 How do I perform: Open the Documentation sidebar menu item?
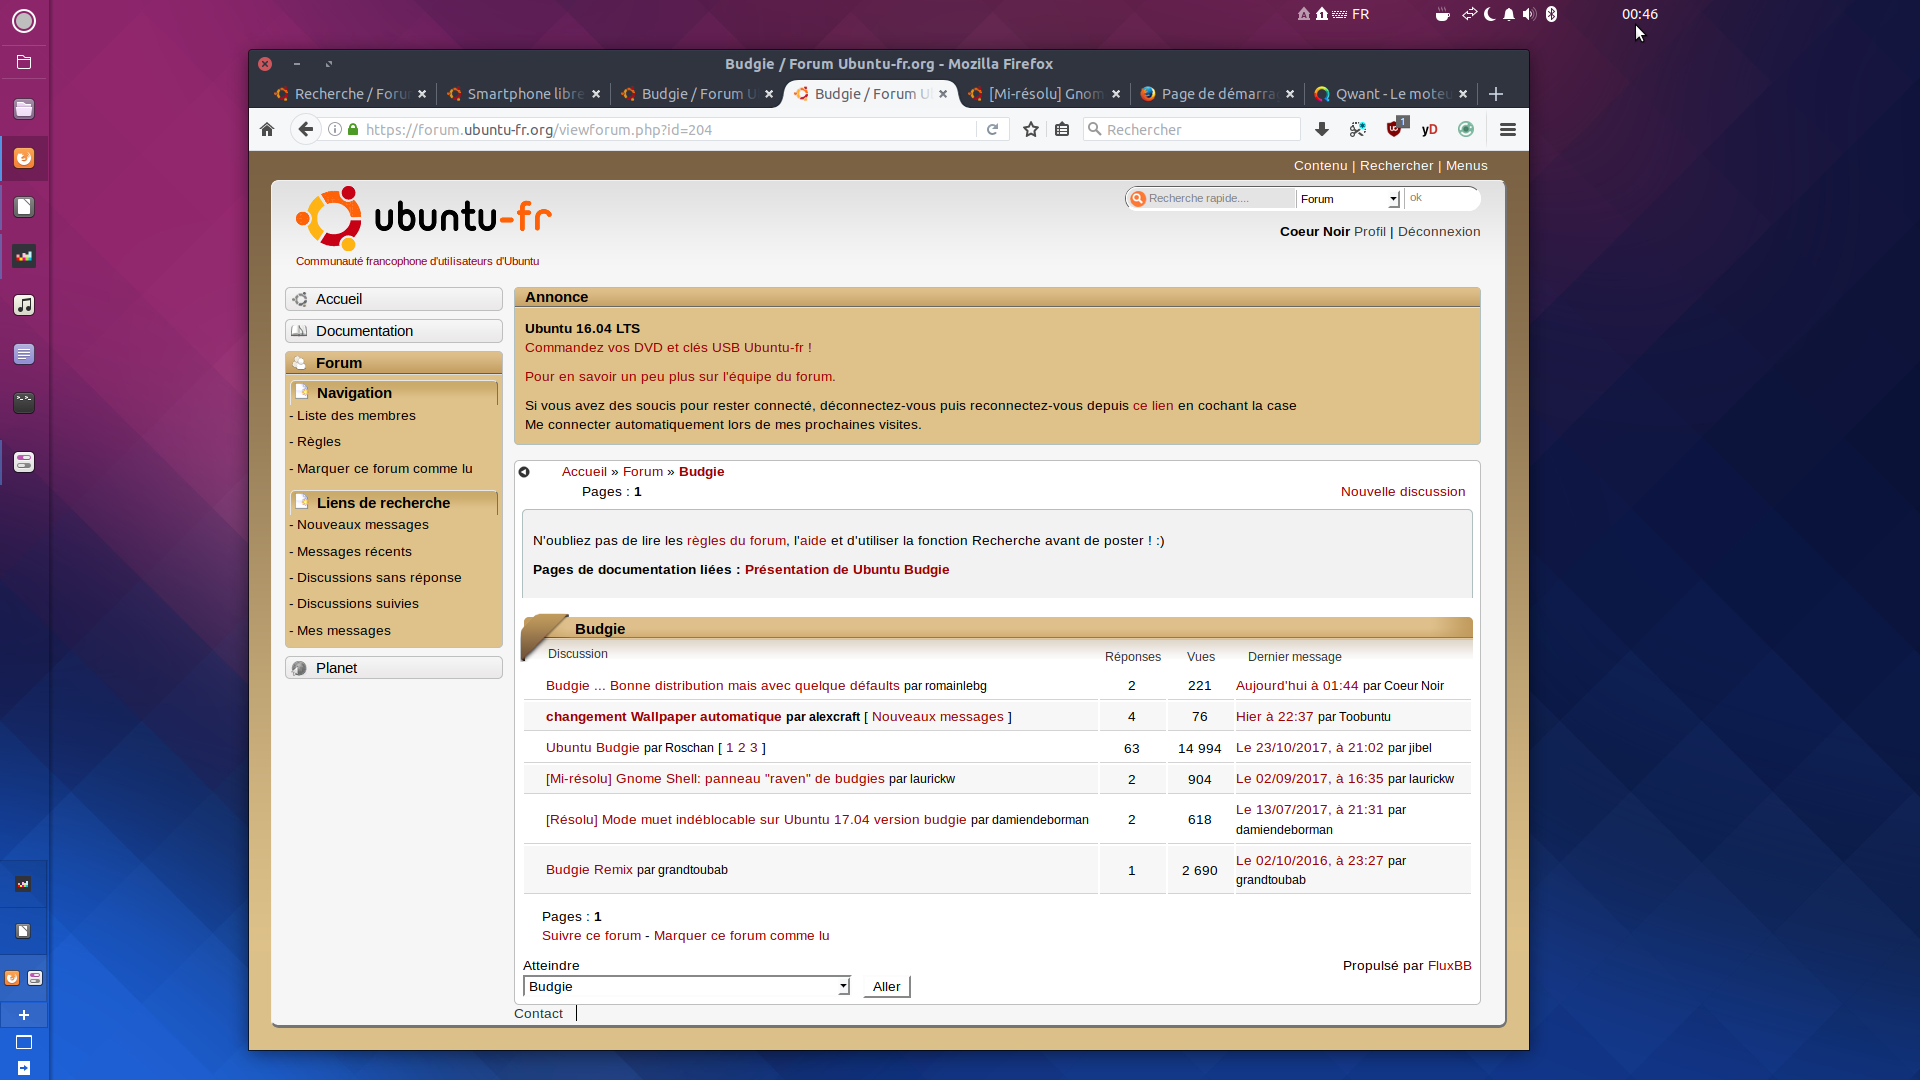[x=394, y=331]
